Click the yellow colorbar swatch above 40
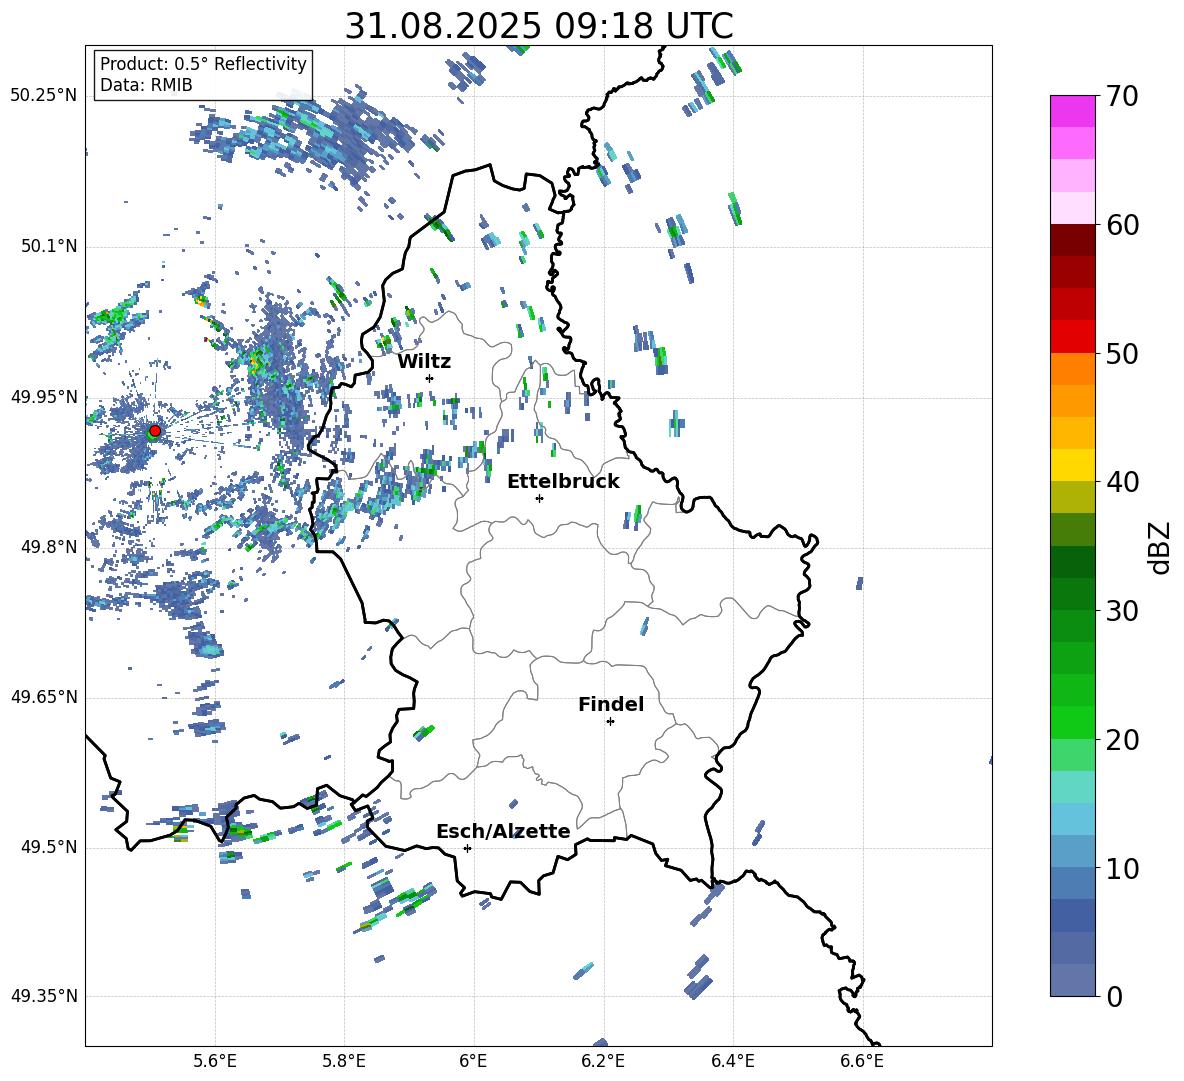Image resolution: width=1184 pixels, height=1081 pixels. (1073, 465)
